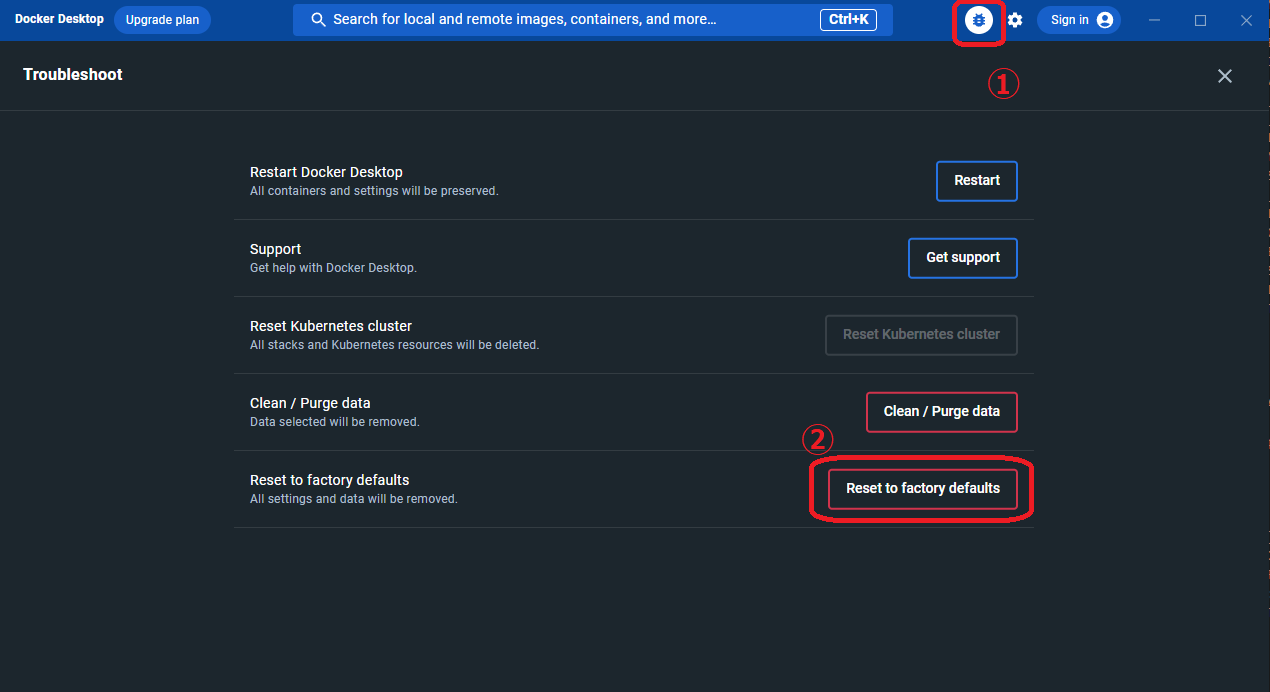Click the Ctrl+K shortcut badge
This screenshot has width=1270, height=692.
[x=848, y=20]
